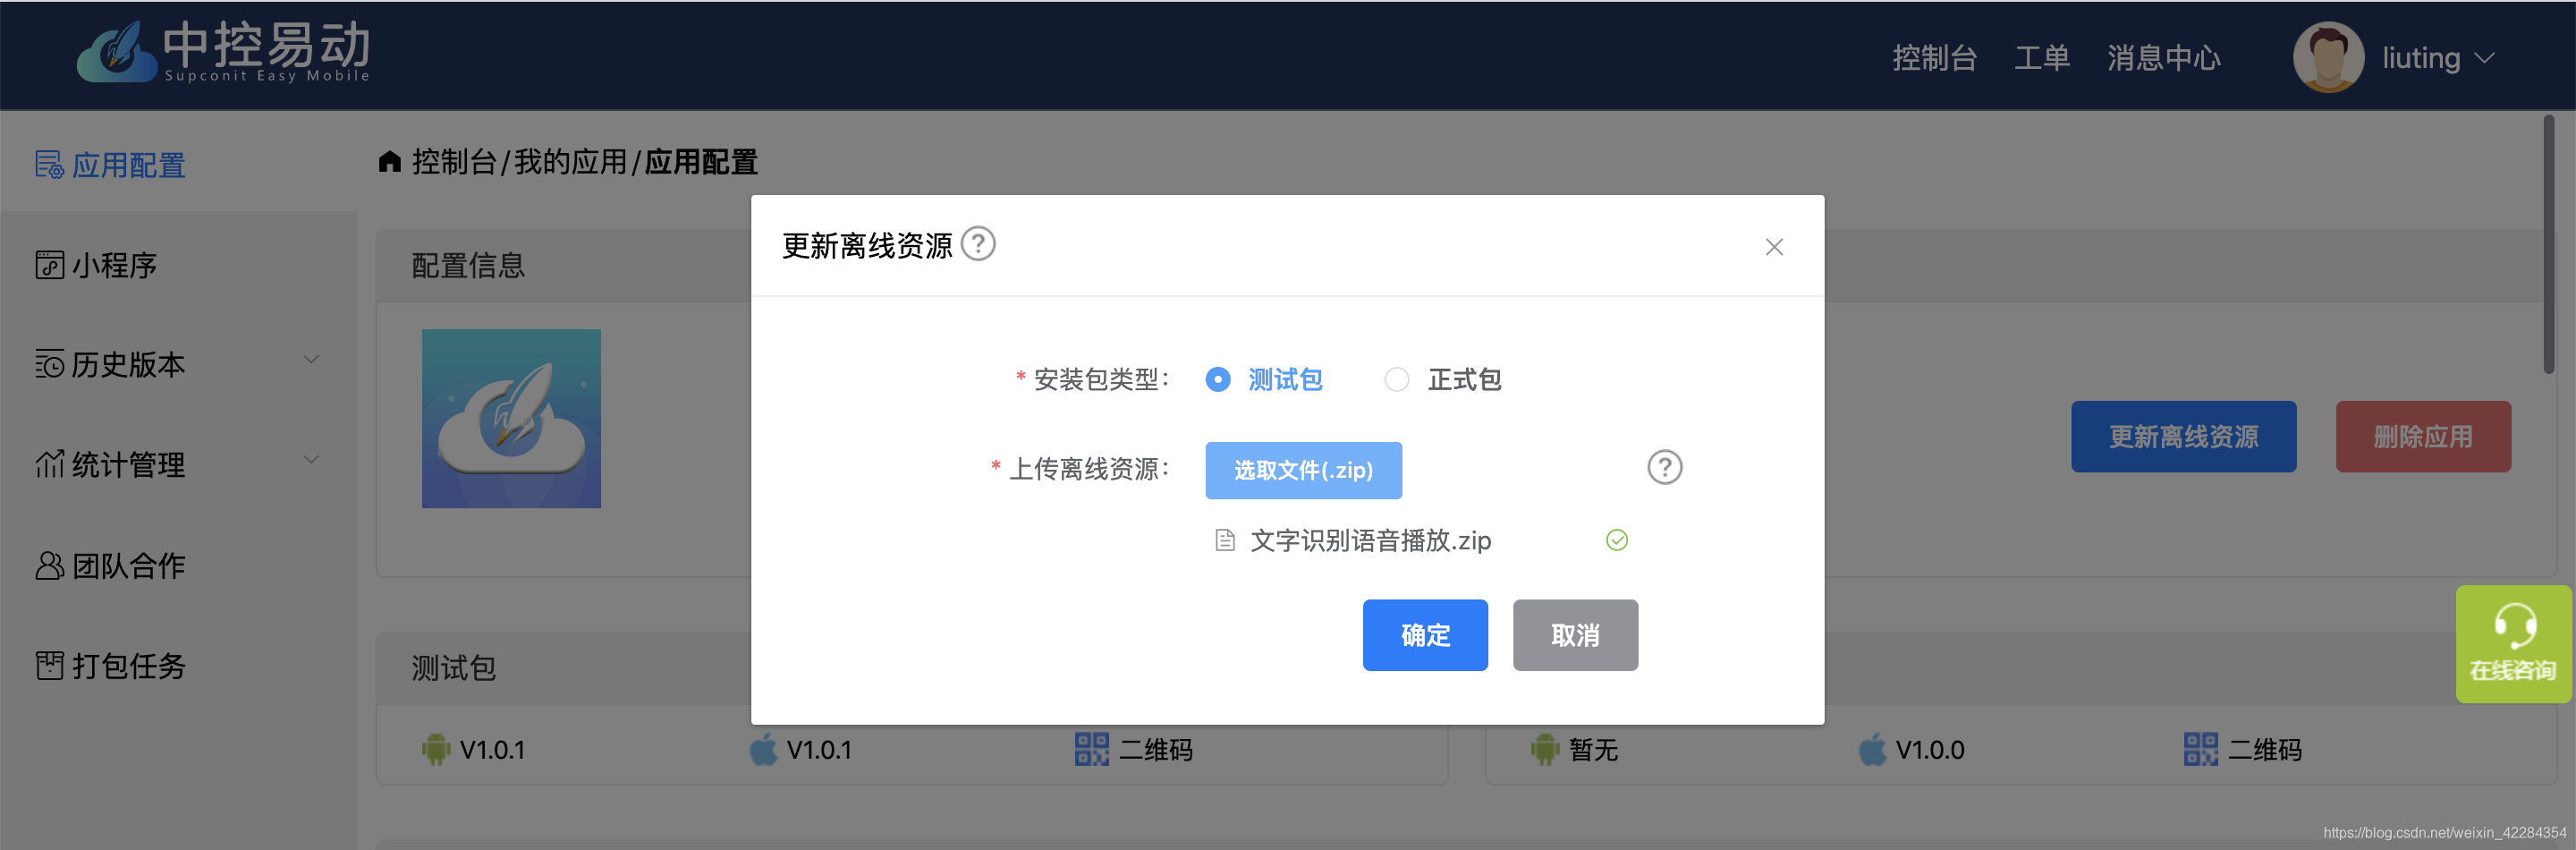Click the 统计管理 chart icon
Viewport: 2576px width, 850px height.
coord(49,464)
